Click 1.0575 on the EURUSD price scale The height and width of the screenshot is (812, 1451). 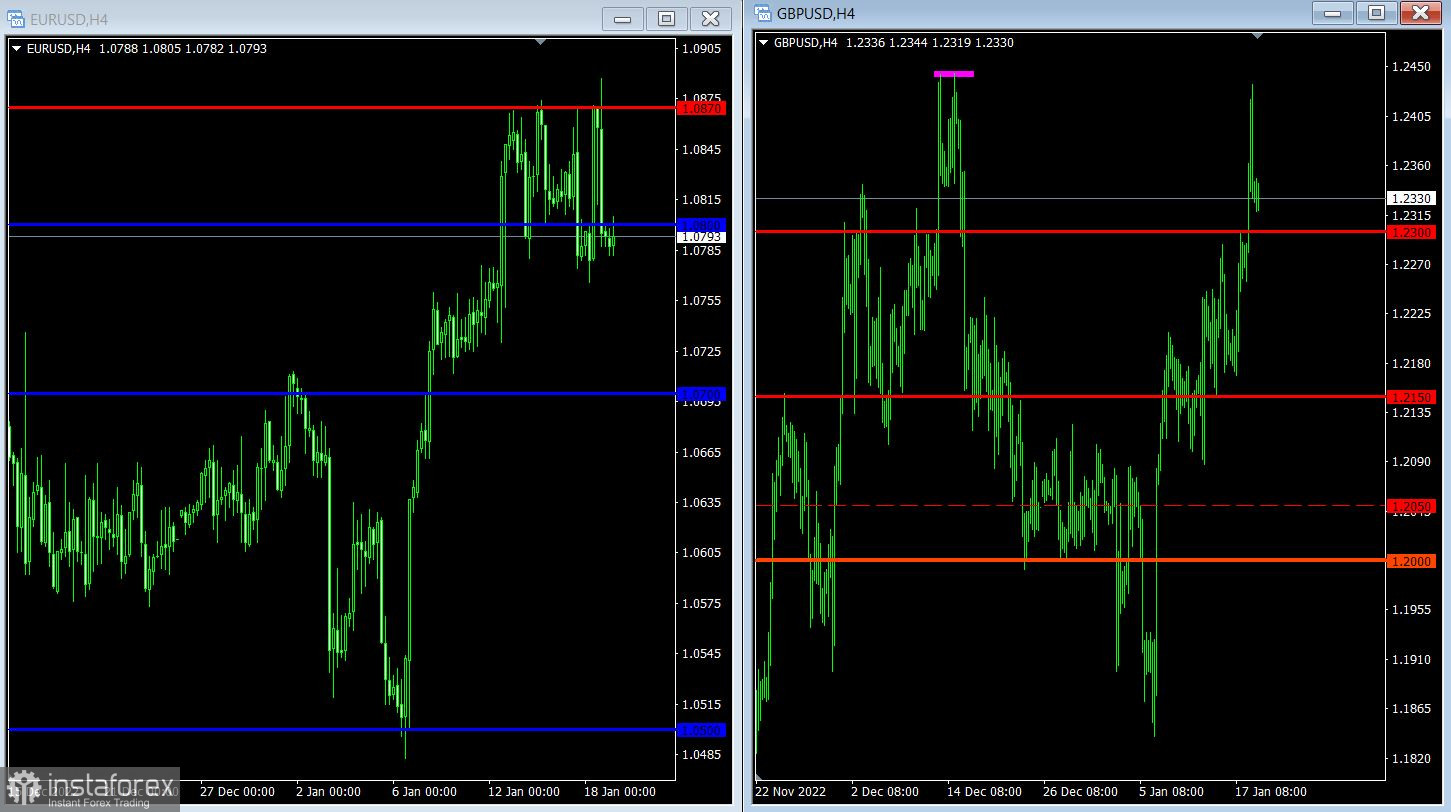coord(700,604)
